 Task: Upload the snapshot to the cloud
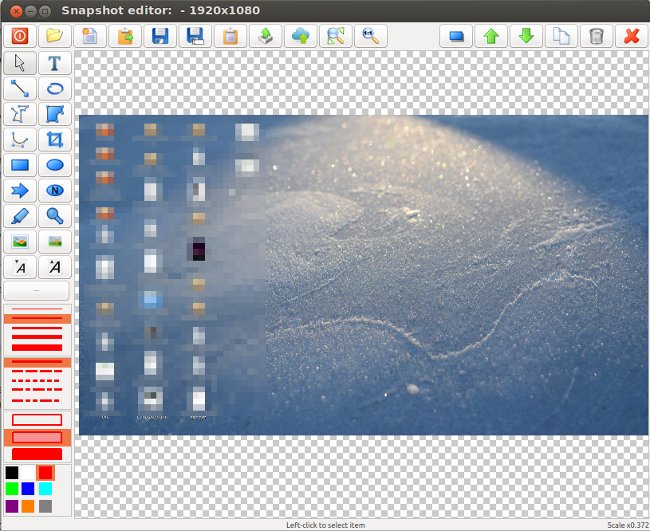pyautogui.click(x=301, y=36)
